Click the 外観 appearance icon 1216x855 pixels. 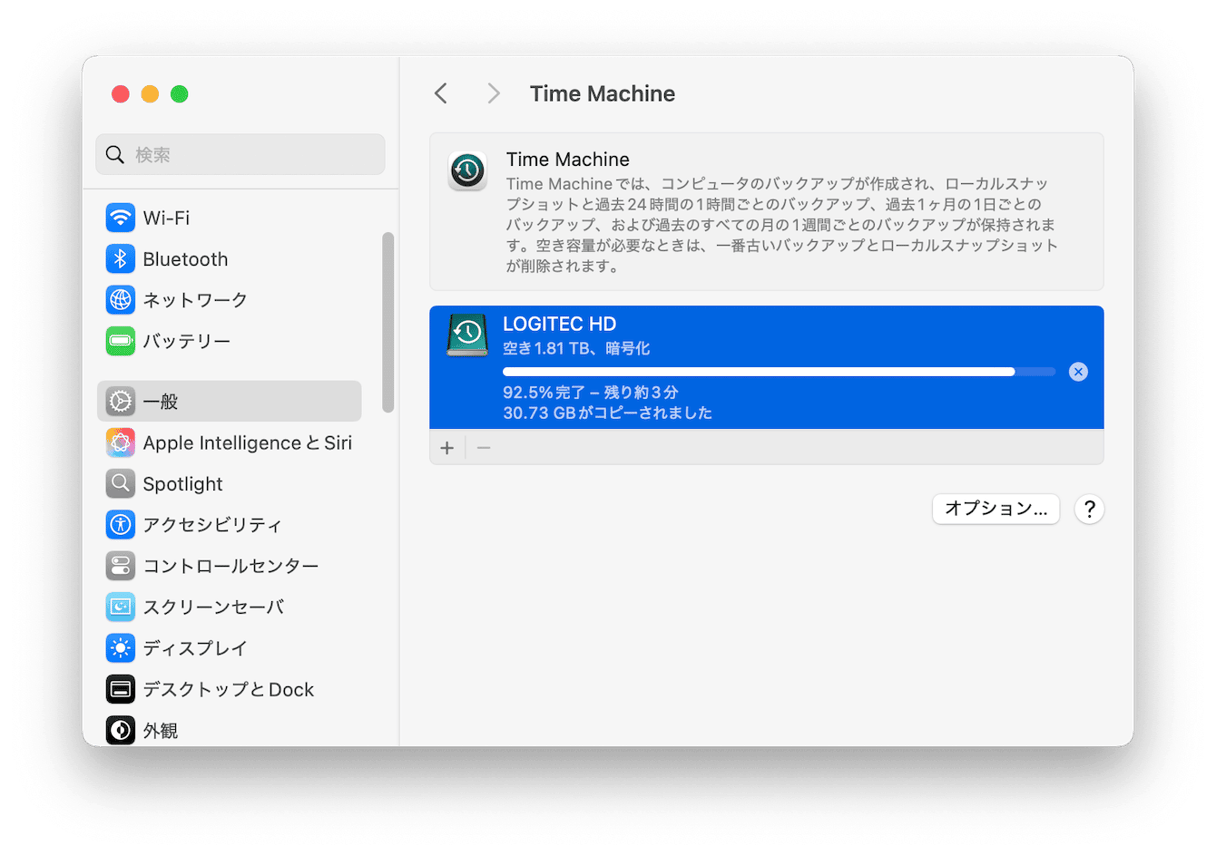(121, 730)
